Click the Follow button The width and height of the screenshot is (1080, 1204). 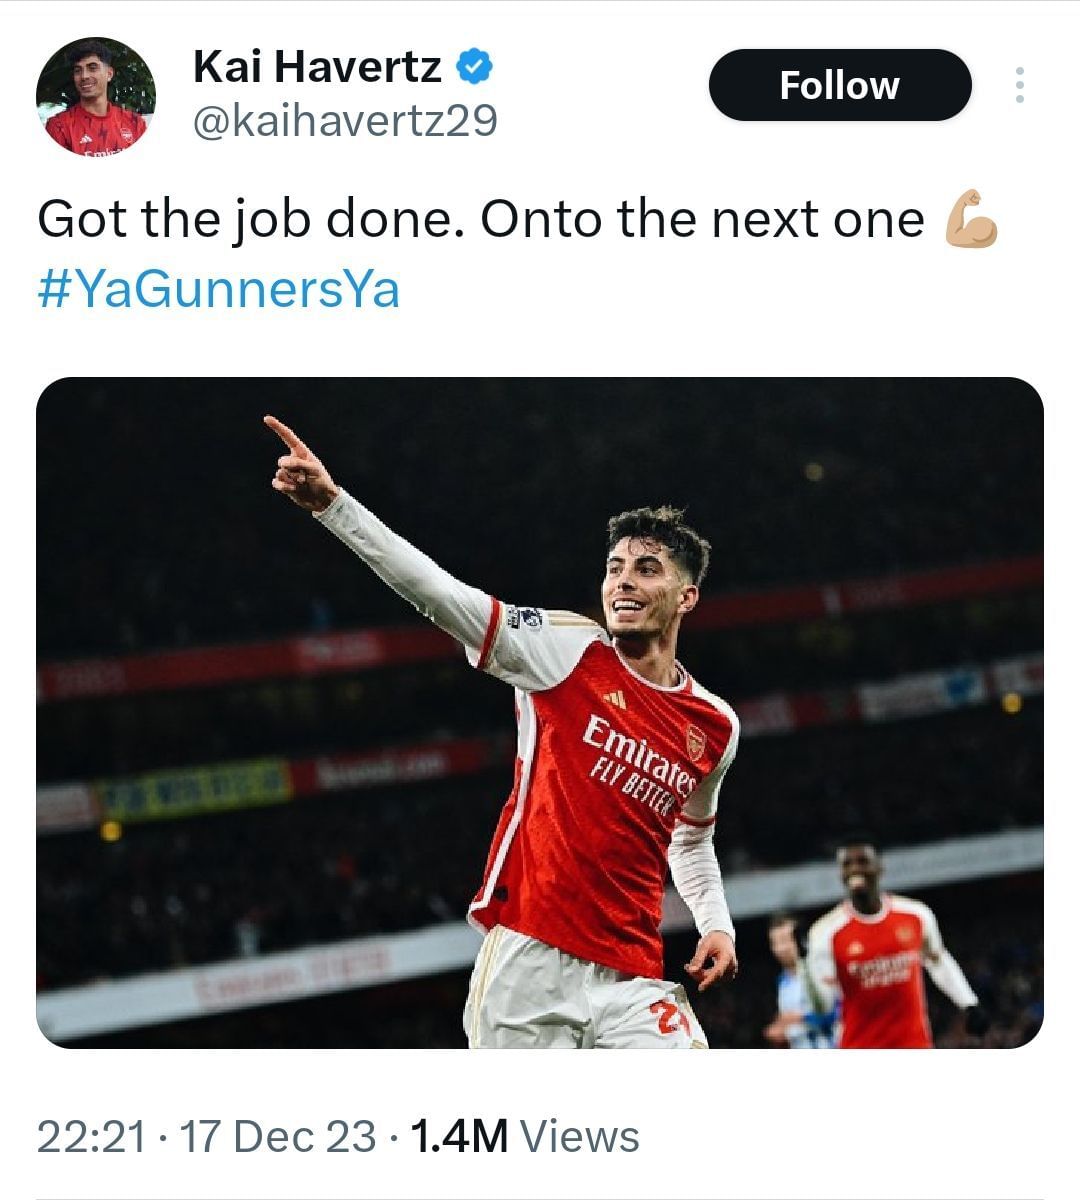point(839,85)
